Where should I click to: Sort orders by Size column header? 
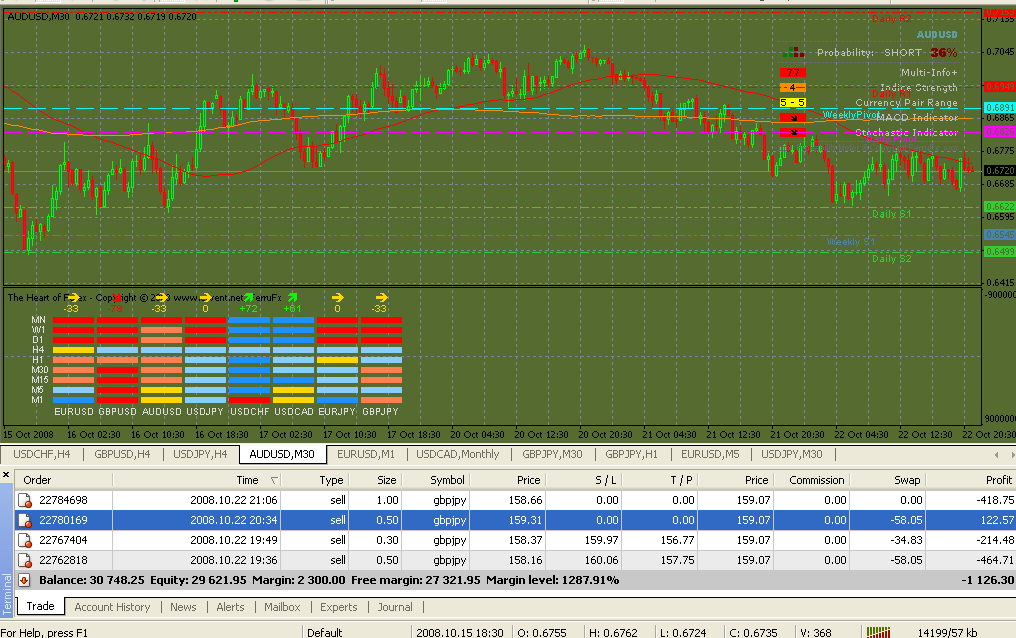click(x=375, y=480)
